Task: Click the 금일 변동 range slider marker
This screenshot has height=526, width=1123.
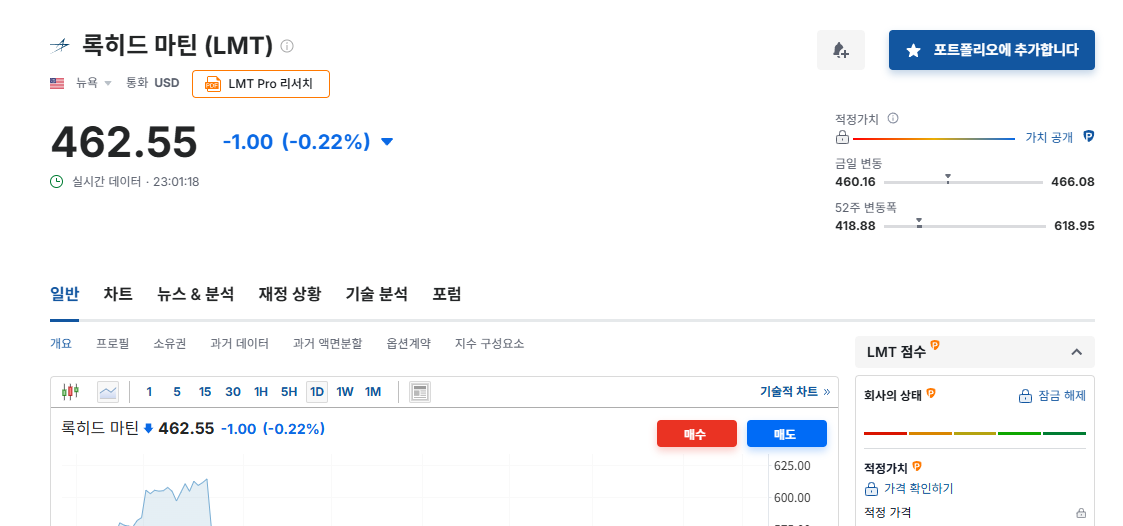Action: tap(948, 178)
